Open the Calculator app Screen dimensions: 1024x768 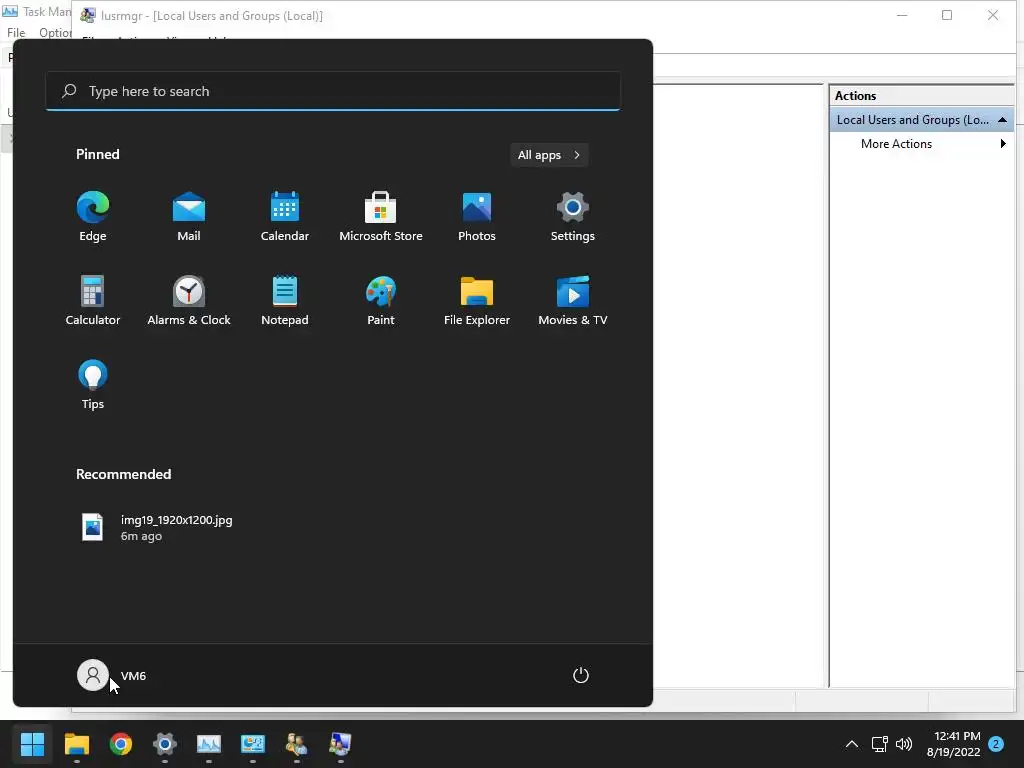tap(93, 300)
